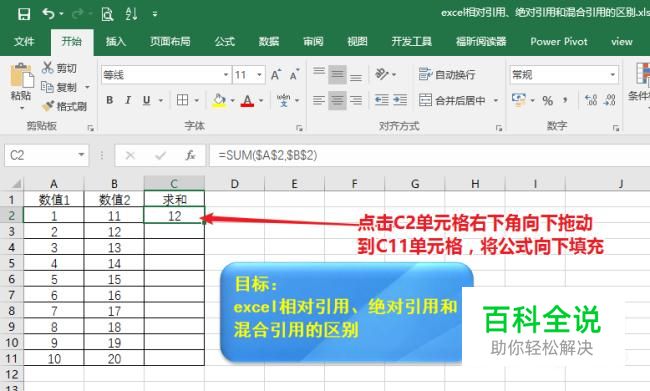Open the font color dropdown arrow
This screenshot has height=391, width=650.
[x=261, y=100]
